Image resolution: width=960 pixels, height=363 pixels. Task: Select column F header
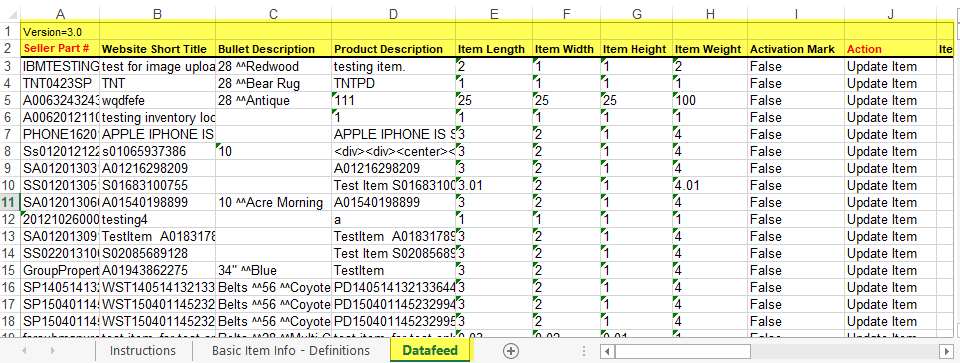pyautogui.click(x=566, y=13)
